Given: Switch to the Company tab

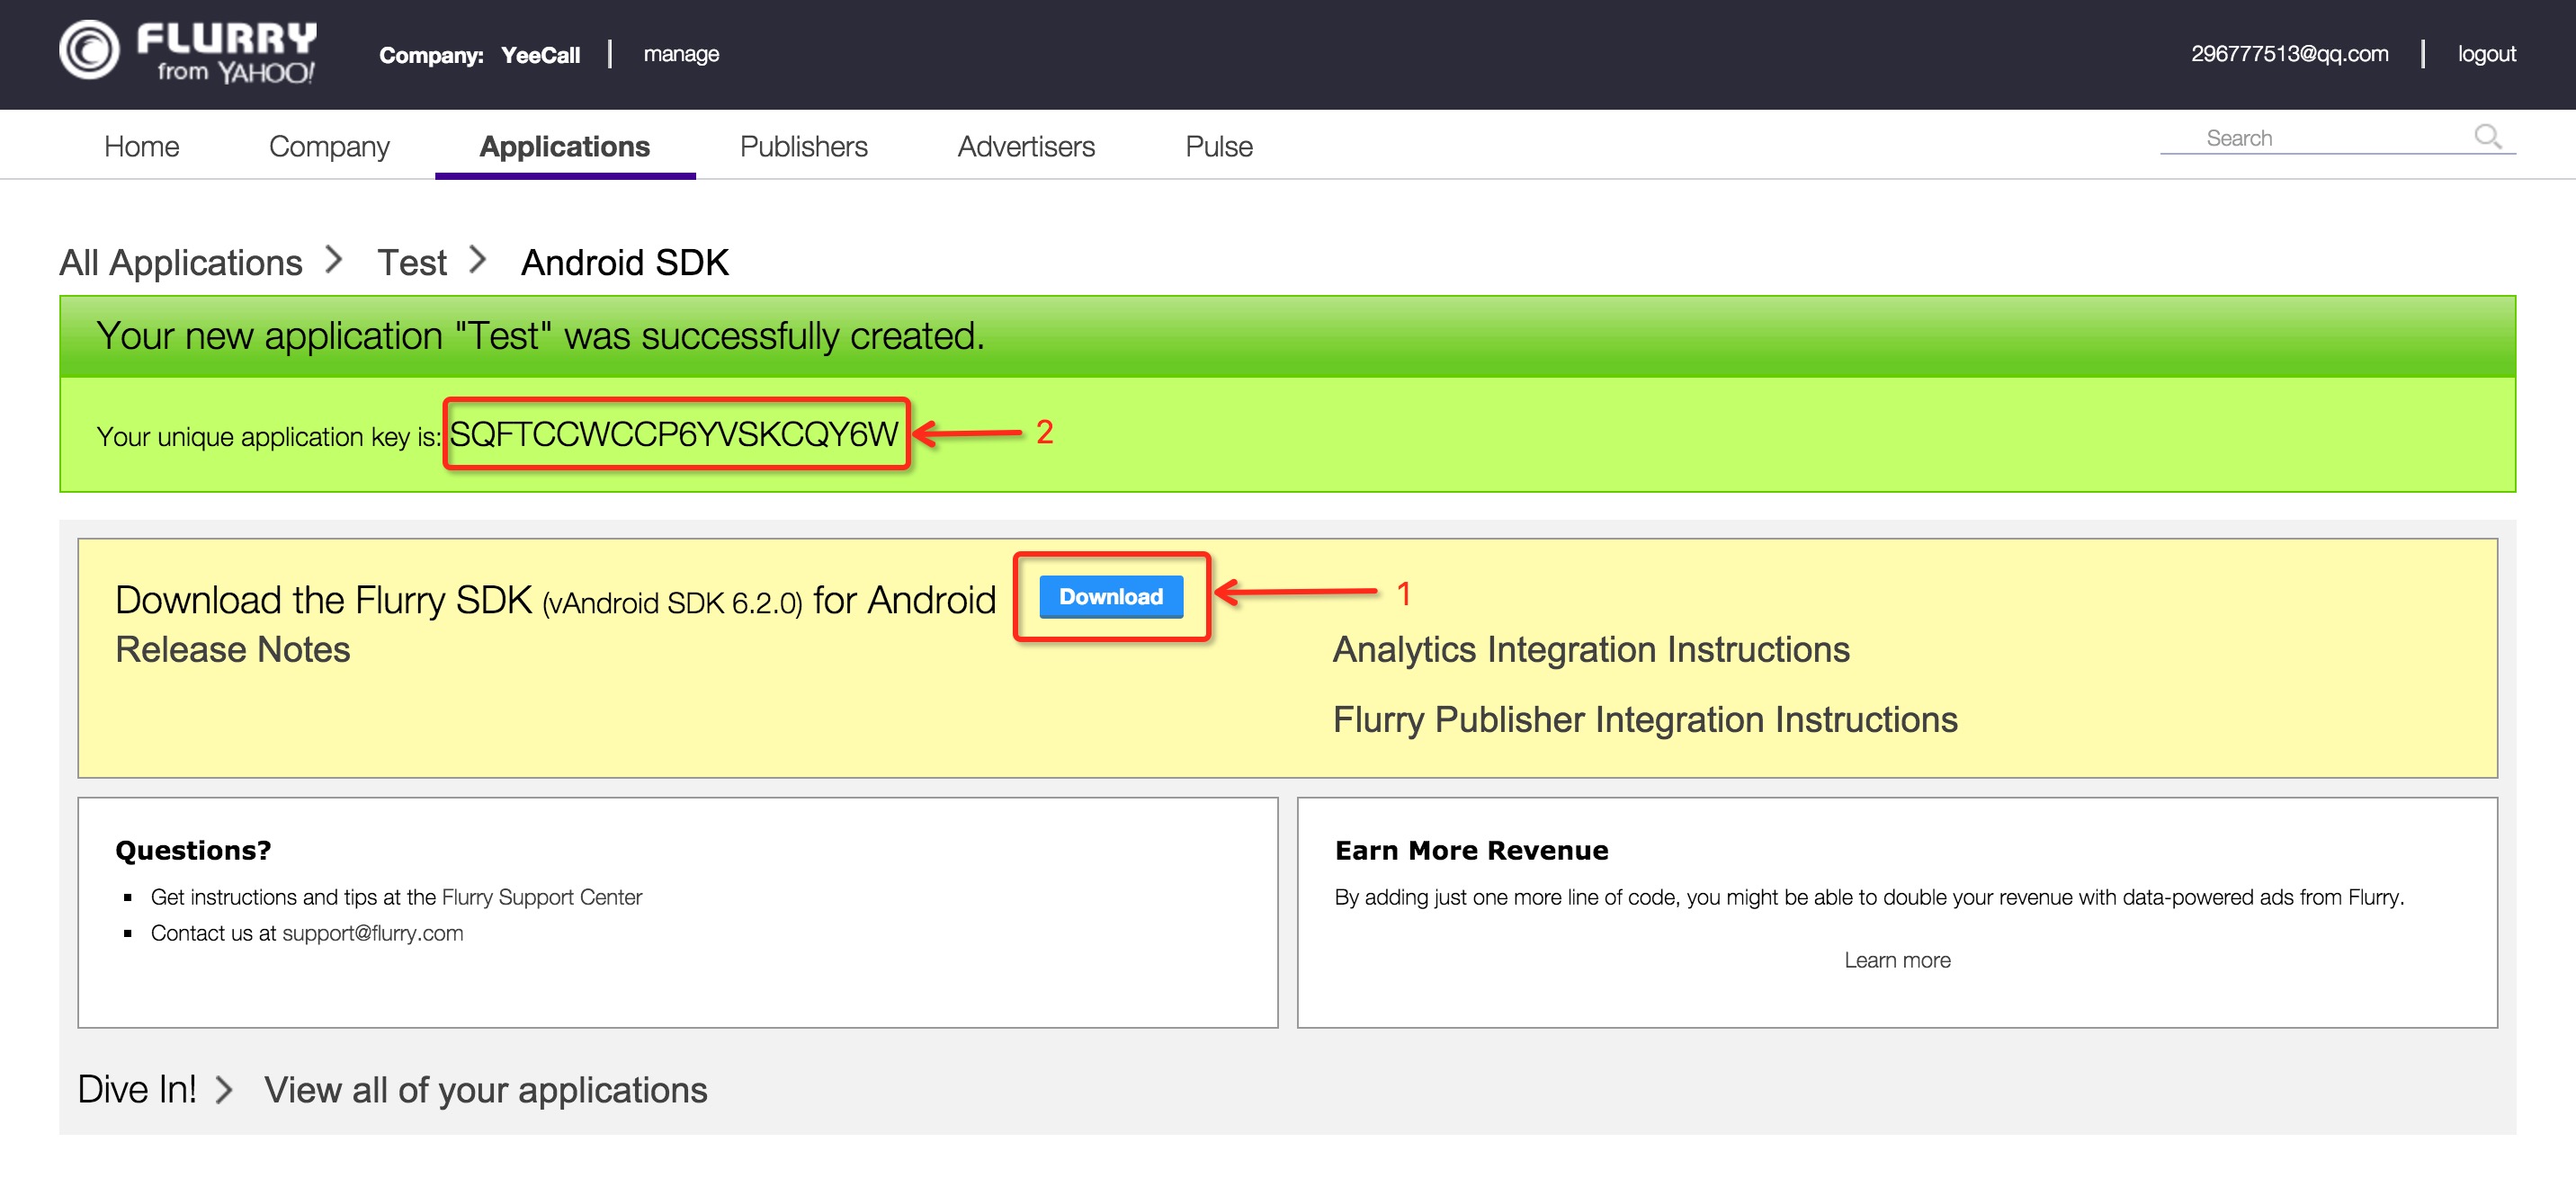Looking at the screenshot, I should pyautogui.click(x=329, y=146).
